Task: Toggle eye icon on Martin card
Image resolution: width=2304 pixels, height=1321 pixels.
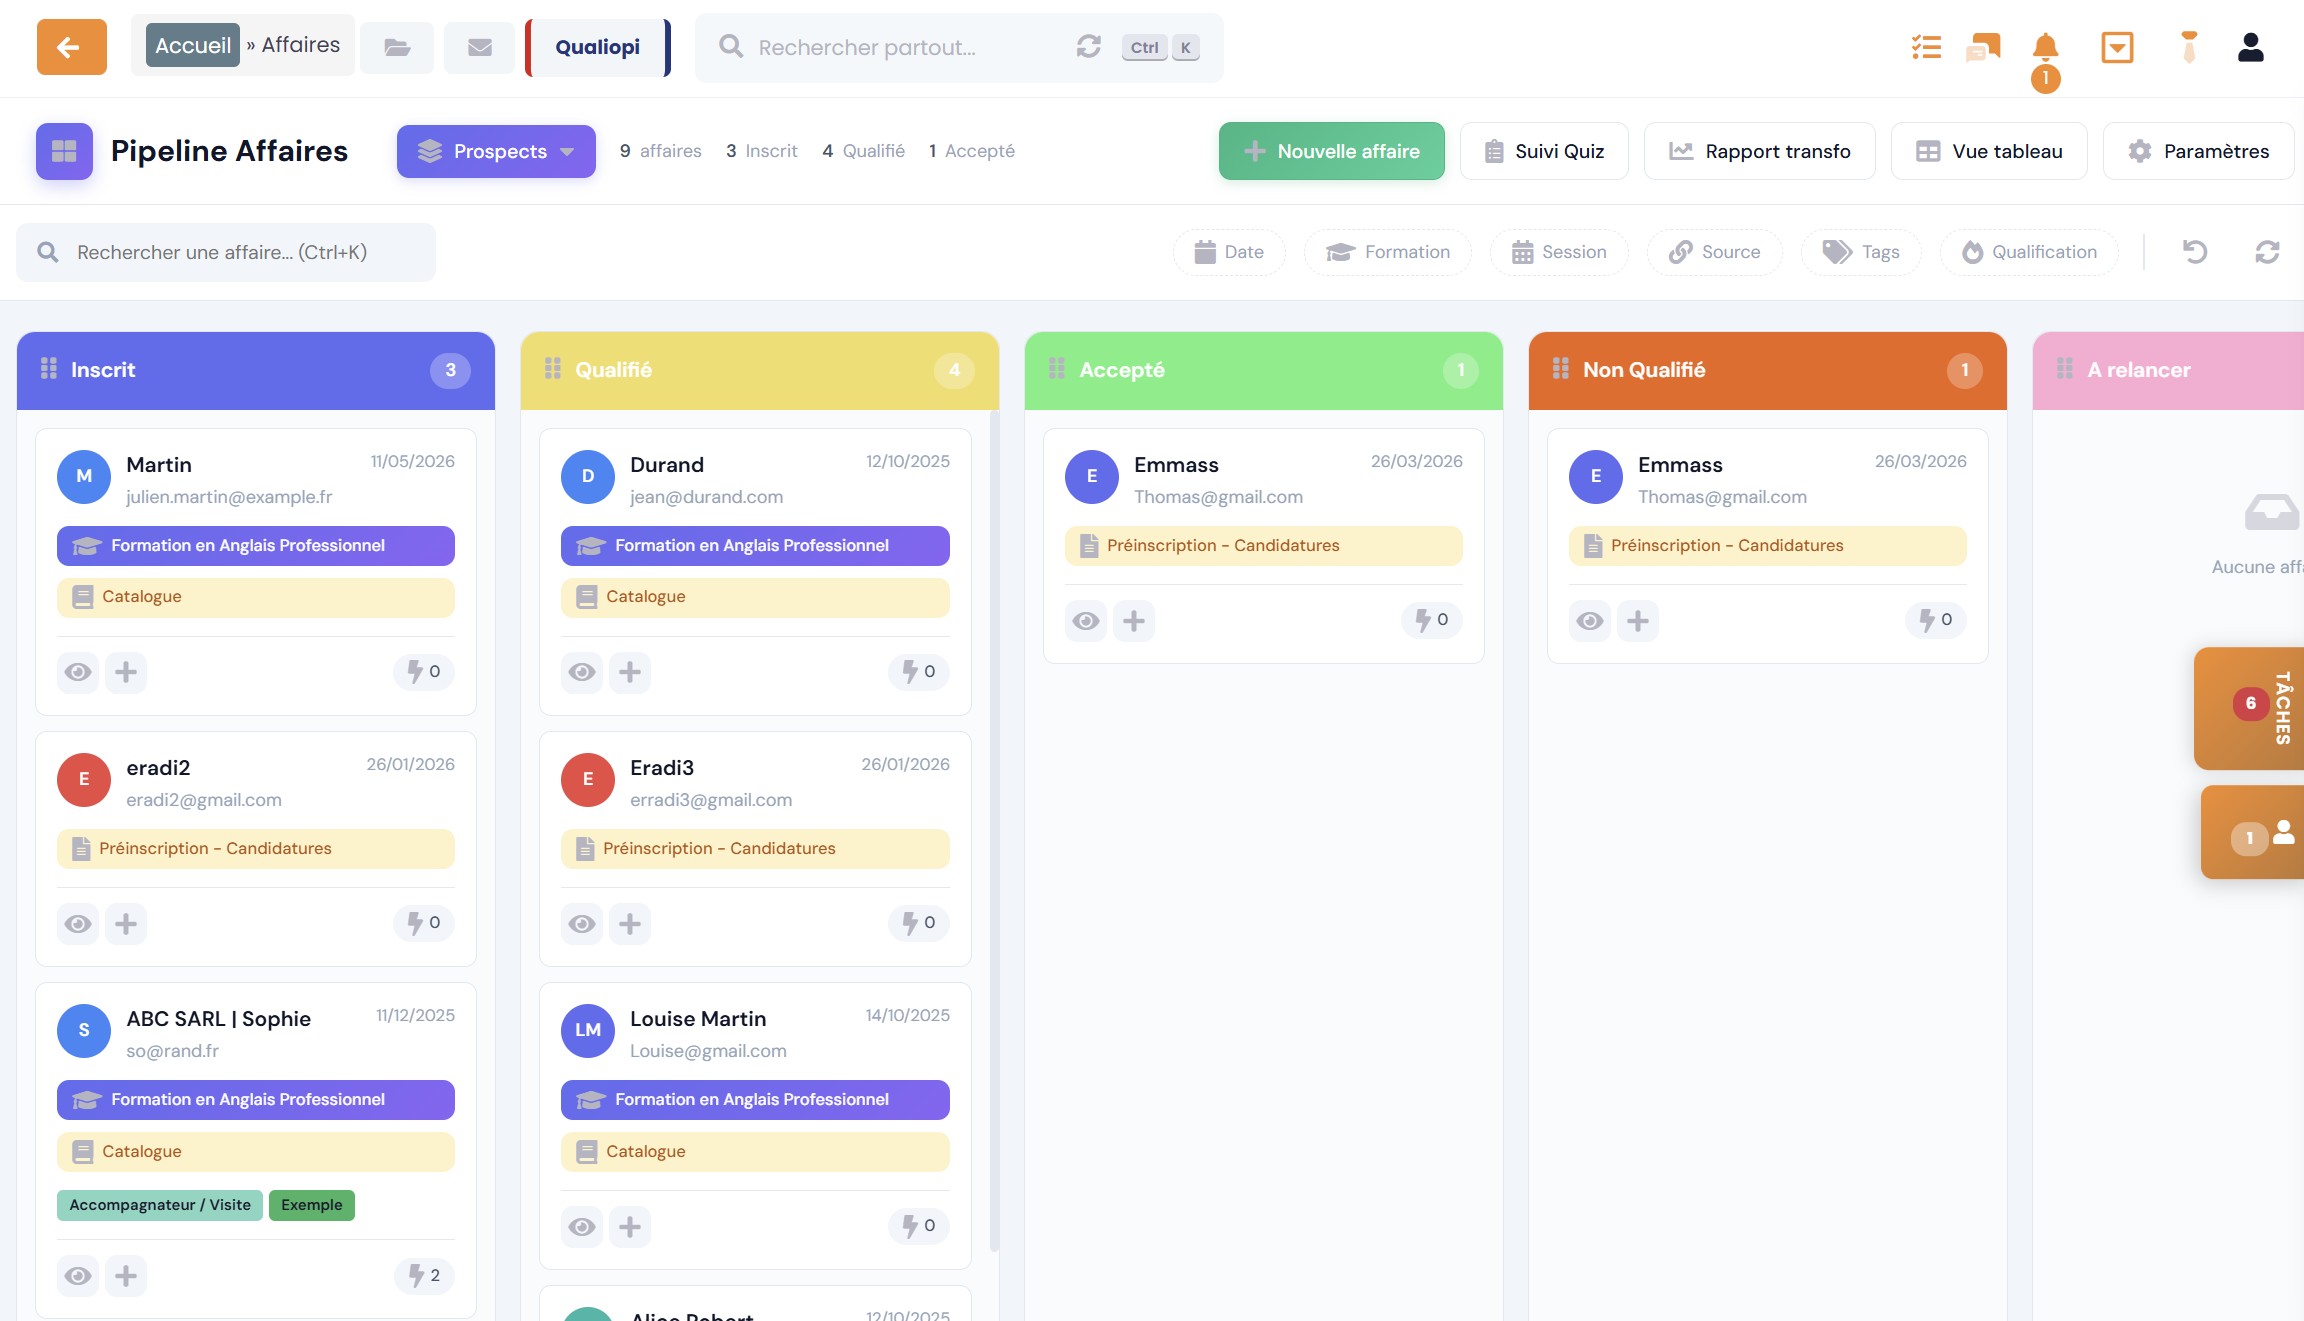Action: pos(78,672)
